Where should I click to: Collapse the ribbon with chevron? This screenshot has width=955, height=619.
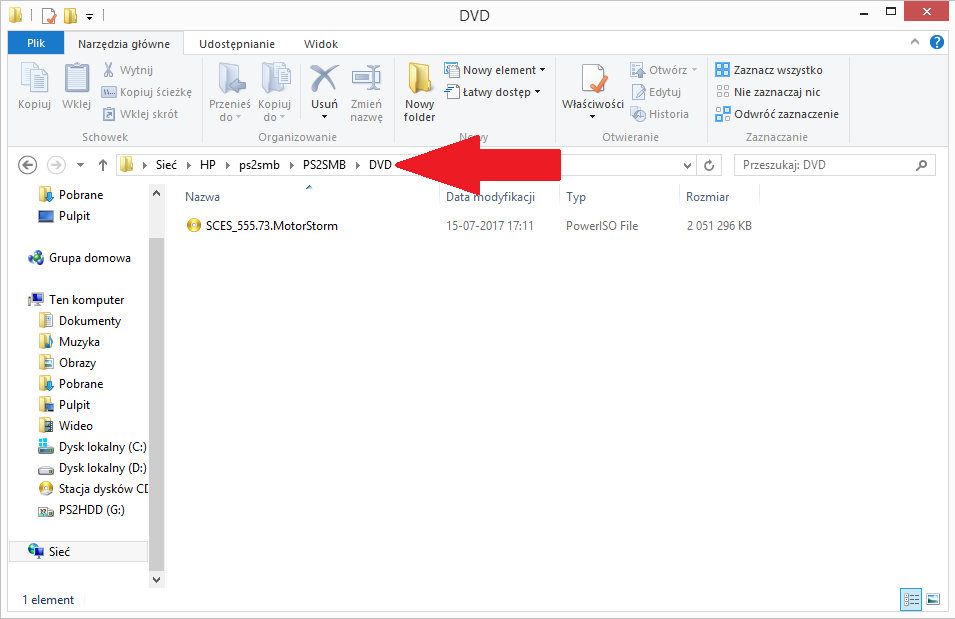click(x=915, y=42)
